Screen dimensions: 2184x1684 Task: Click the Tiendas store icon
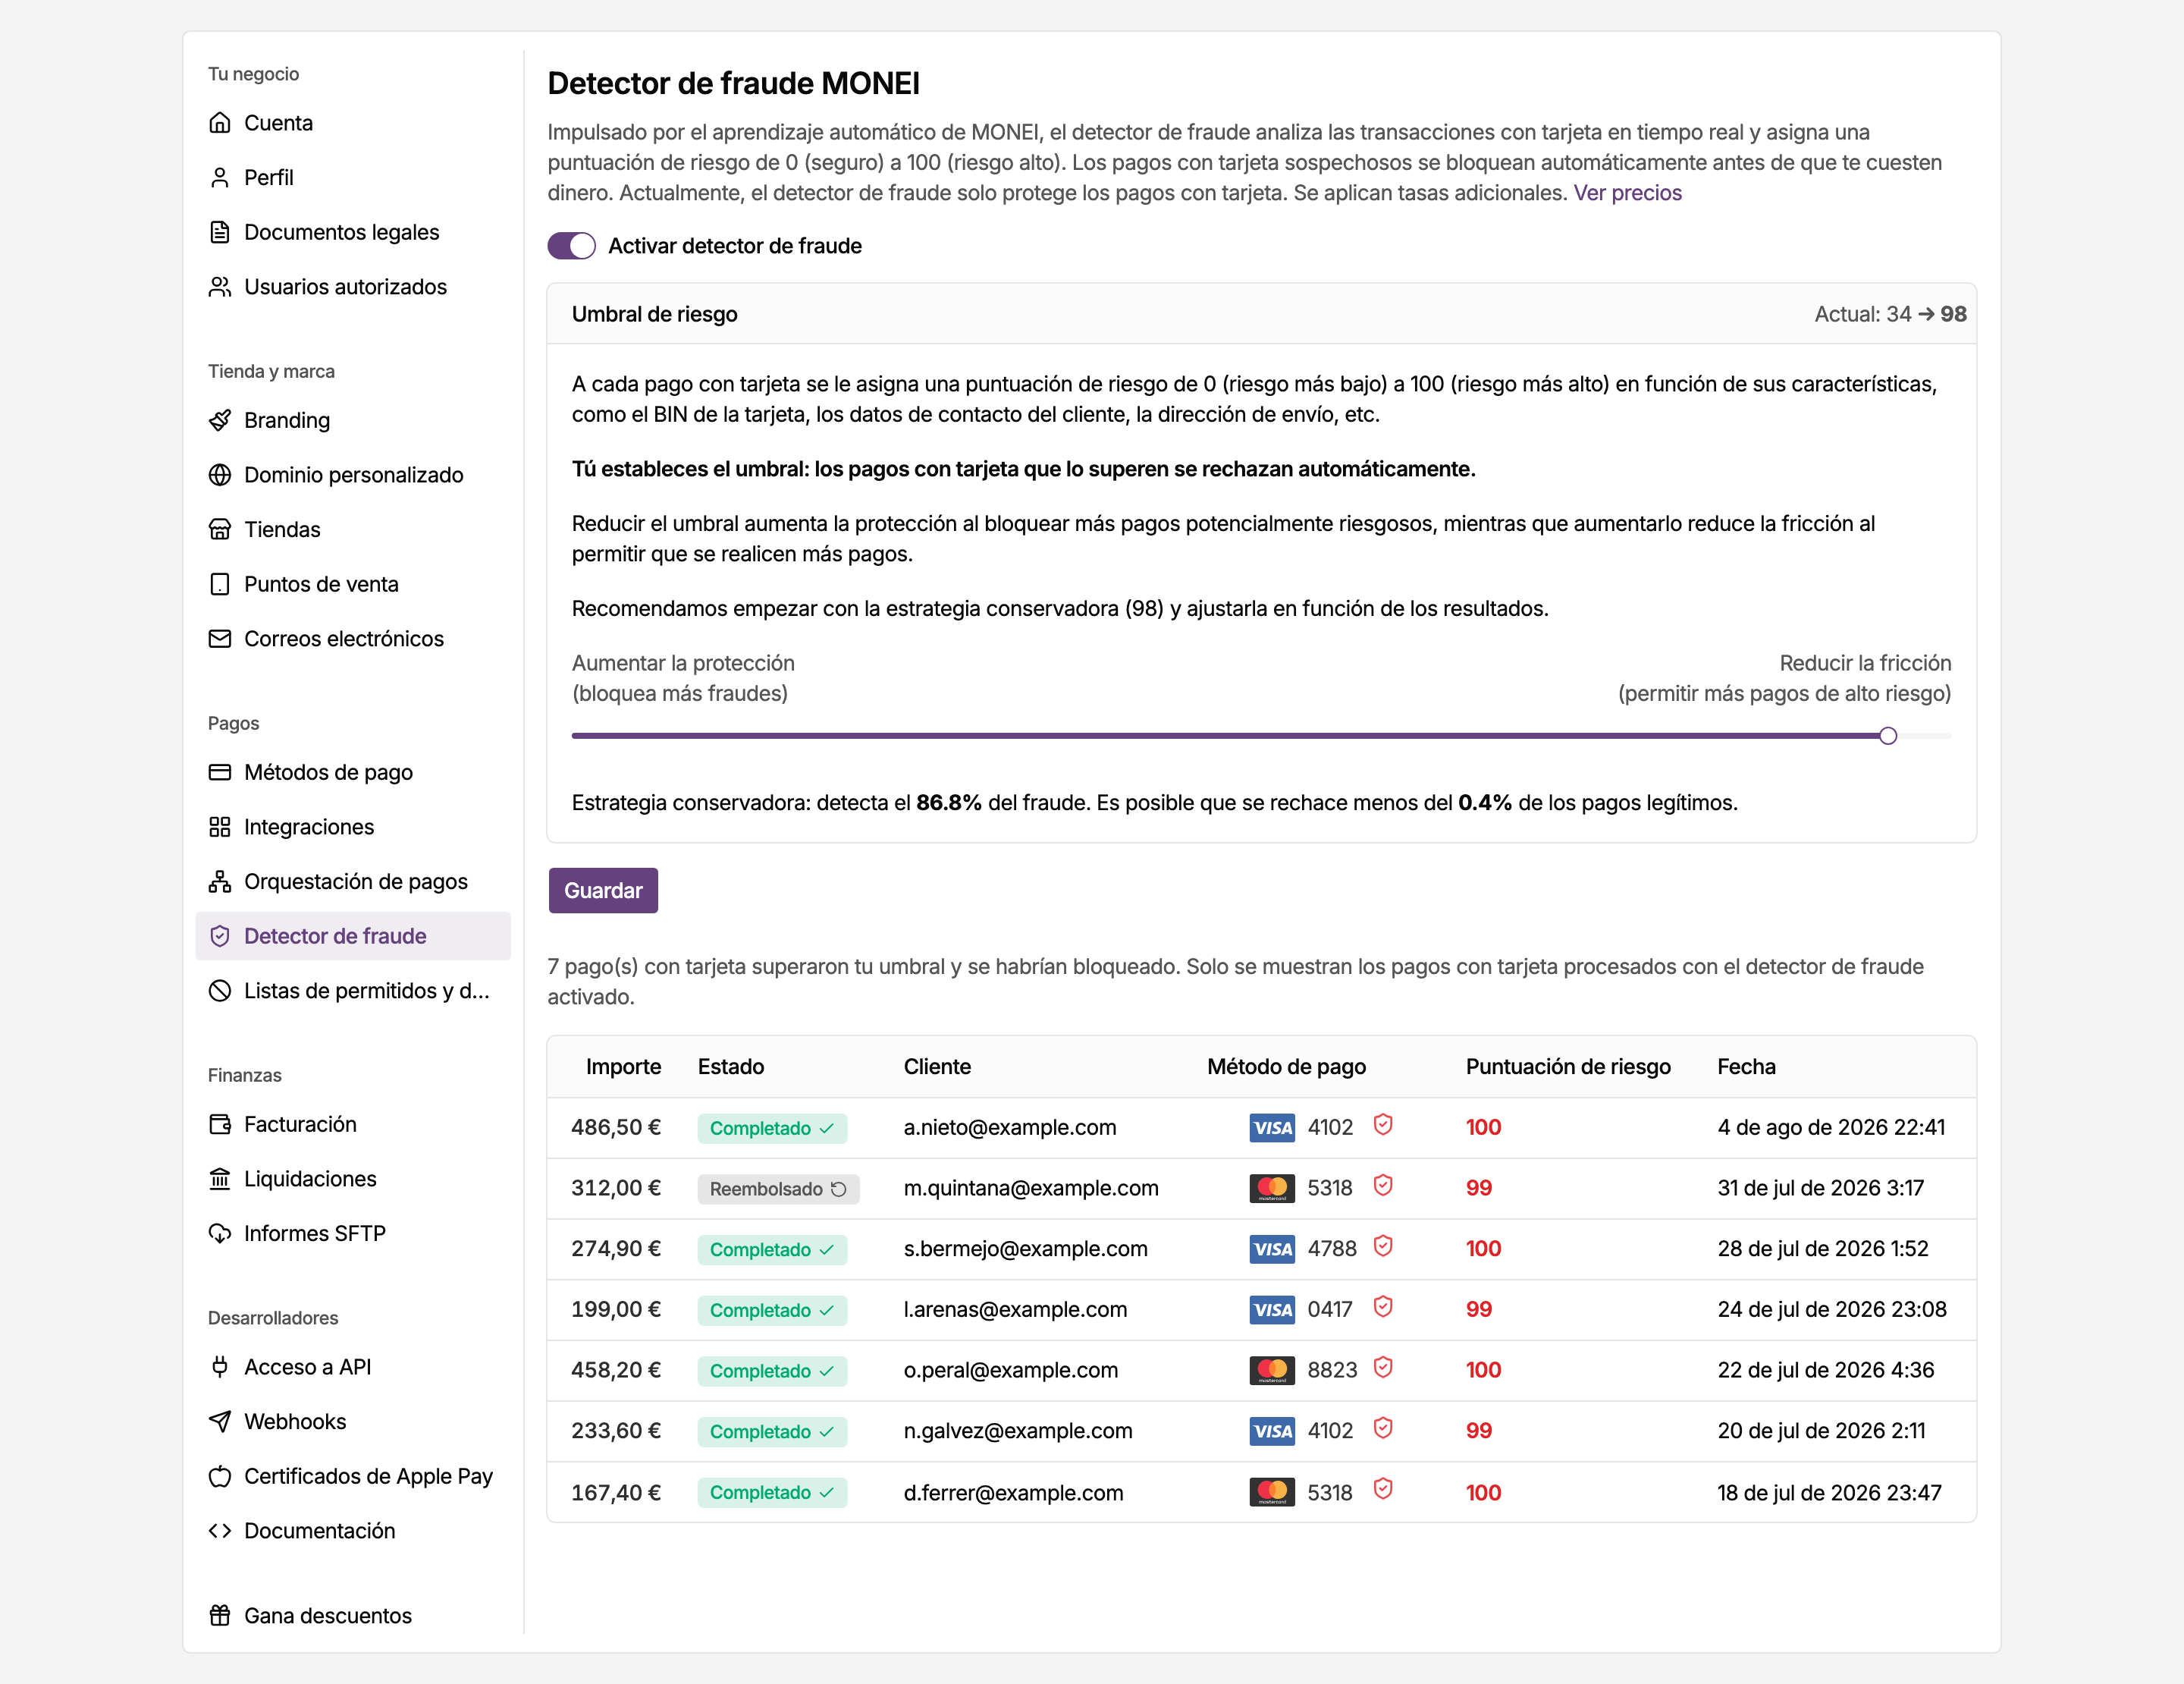tap(220, 529)
